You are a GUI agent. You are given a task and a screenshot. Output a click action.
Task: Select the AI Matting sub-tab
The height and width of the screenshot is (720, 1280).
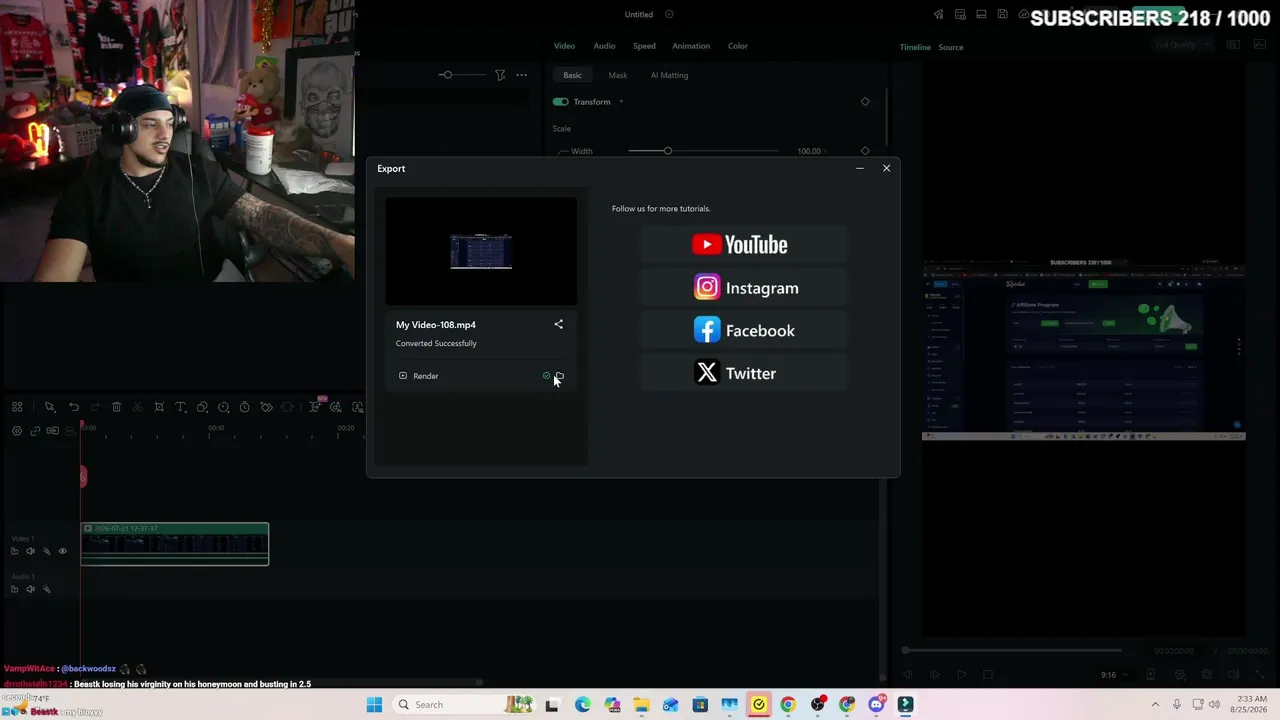[x=669, y=75]
